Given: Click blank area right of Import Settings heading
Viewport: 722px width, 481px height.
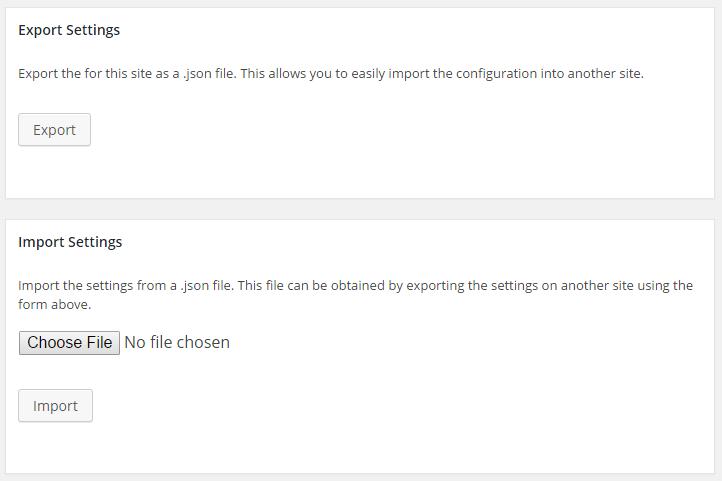Looking at the screenshot, I should [x=400, y=242].
